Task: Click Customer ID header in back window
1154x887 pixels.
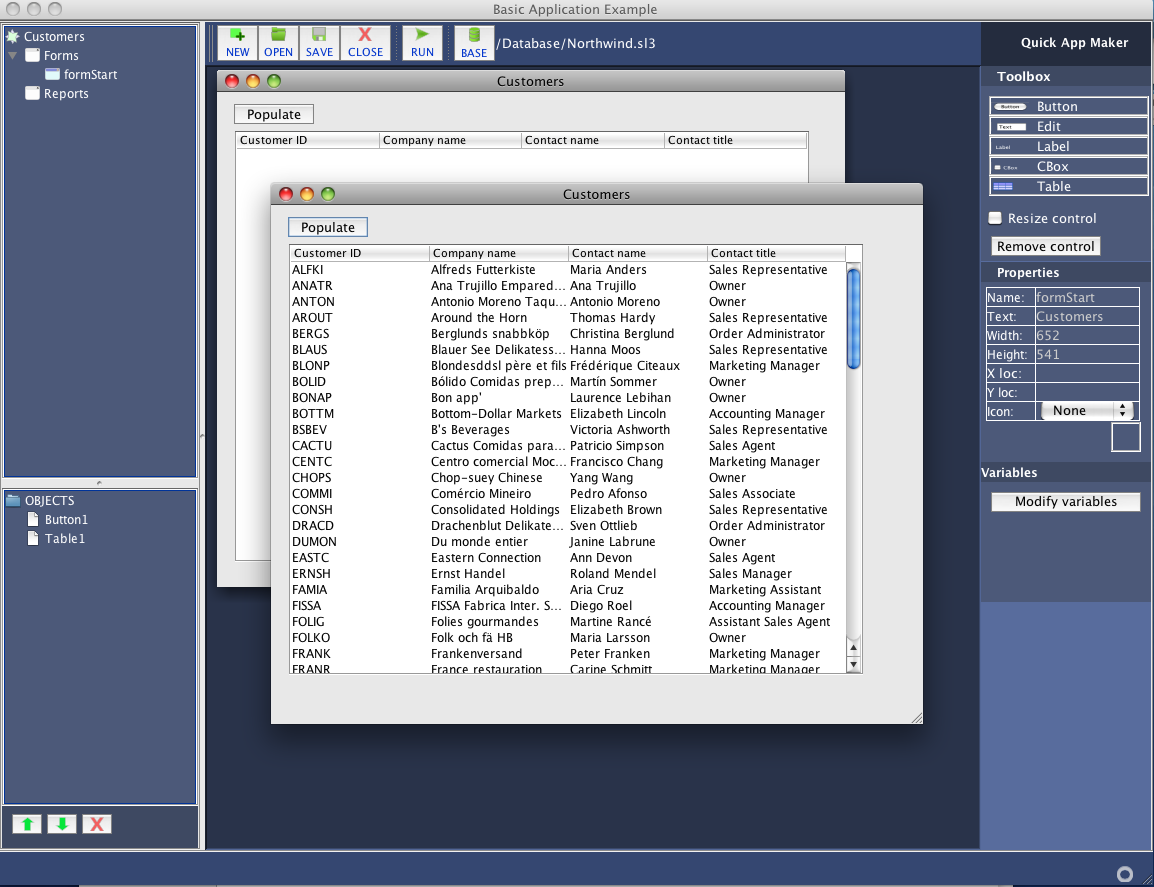Action: pos(308,140)
